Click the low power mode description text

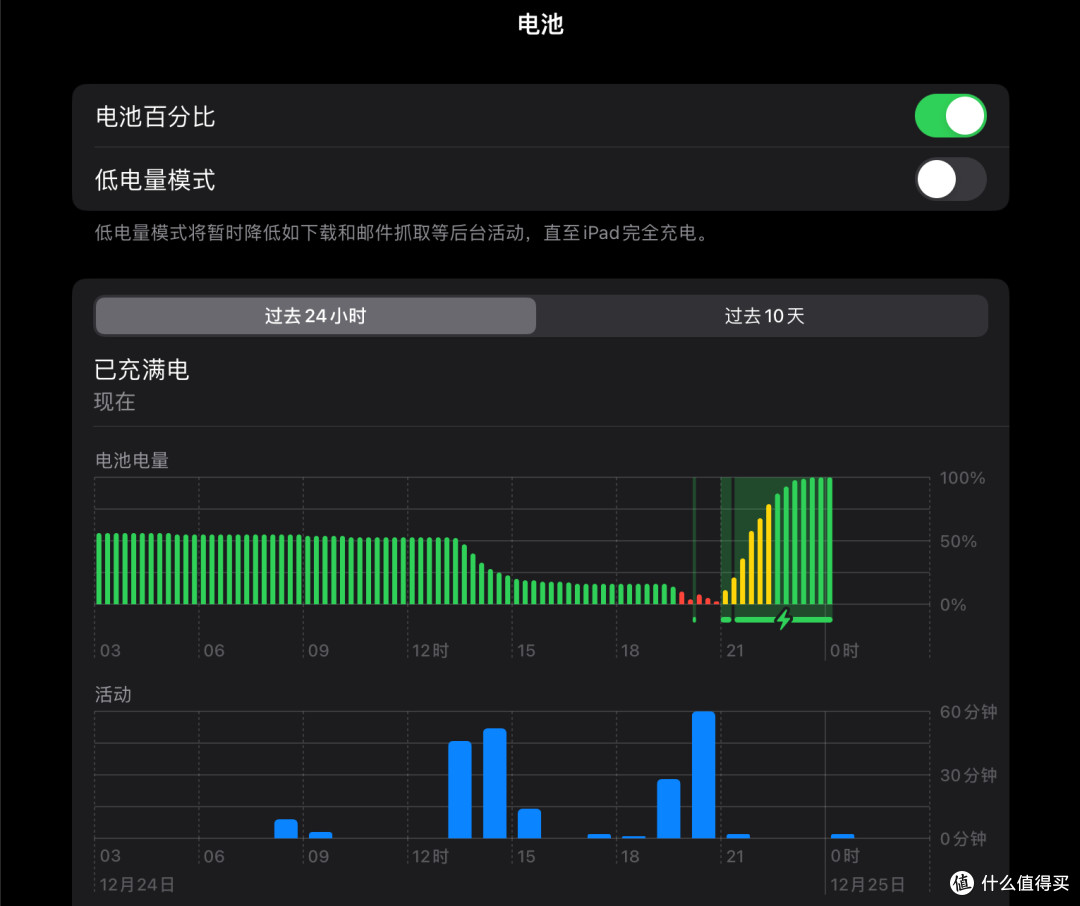(402, 233)
